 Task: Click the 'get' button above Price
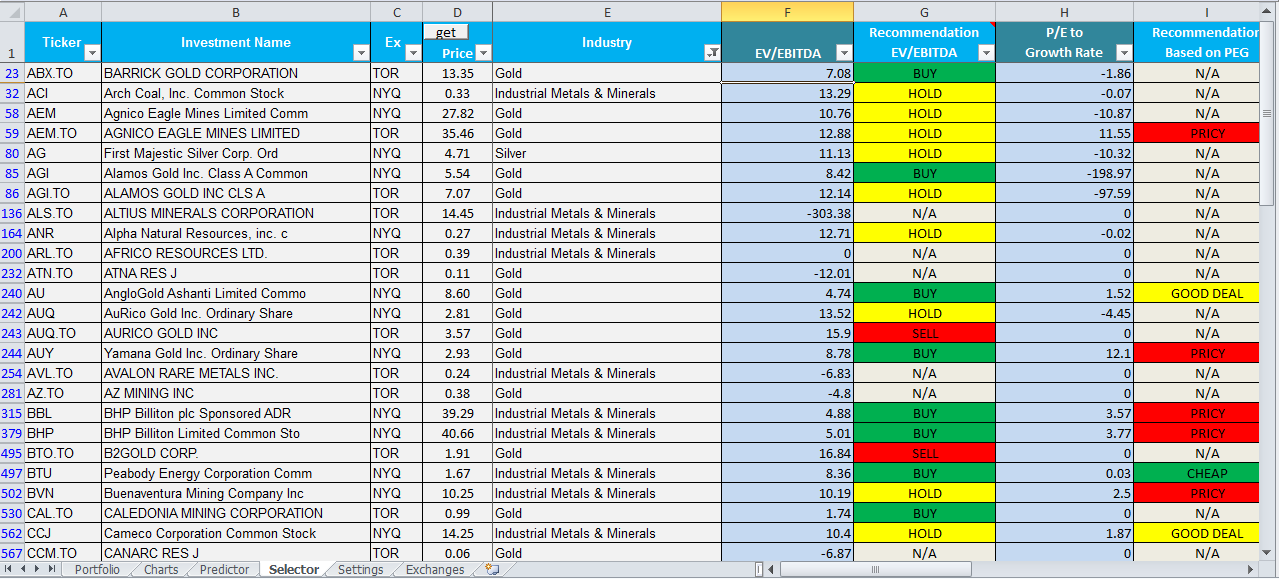click(x=446, y=32)
